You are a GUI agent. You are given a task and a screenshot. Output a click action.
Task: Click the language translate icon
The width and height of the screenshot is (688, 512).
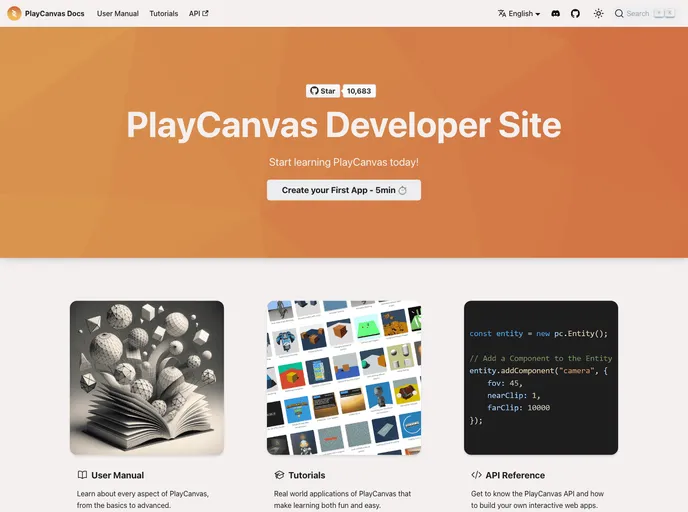(502, 14)
